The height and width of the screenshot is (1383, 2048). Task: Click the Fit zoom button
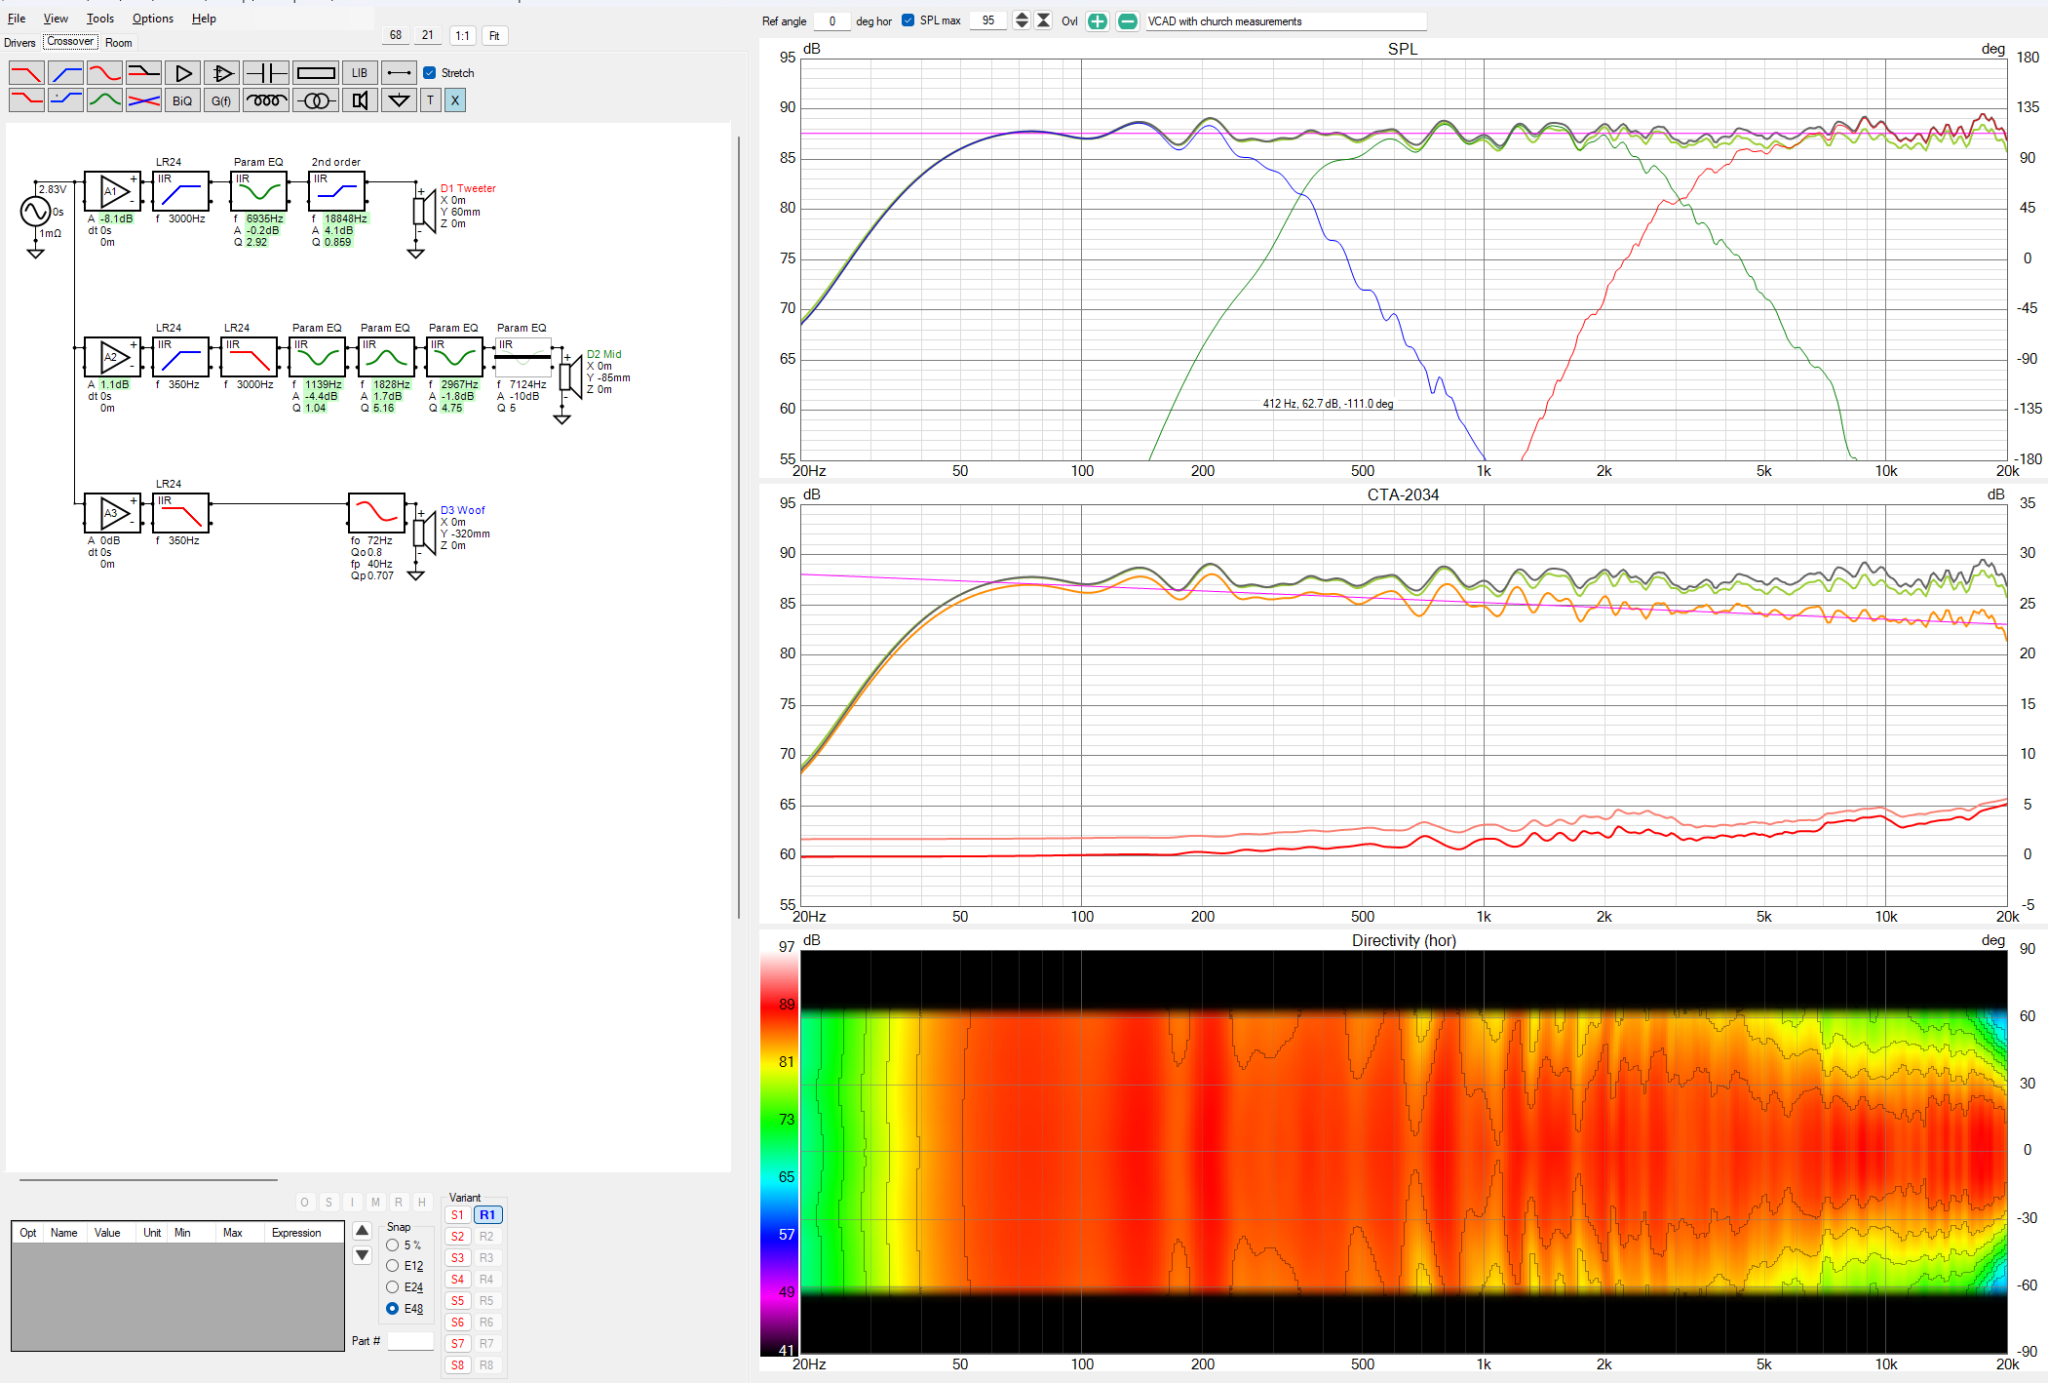[x=494, y=35]
